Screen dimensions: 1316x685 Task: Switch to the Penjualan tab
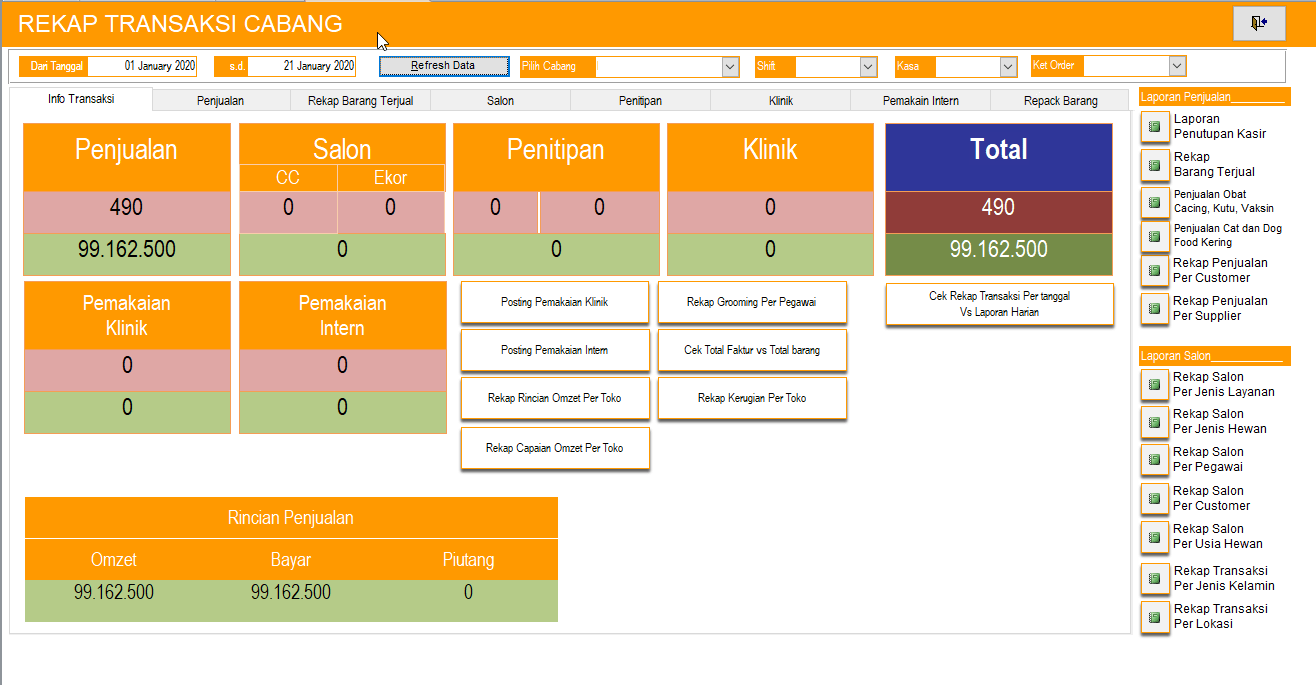click(220, 101)
